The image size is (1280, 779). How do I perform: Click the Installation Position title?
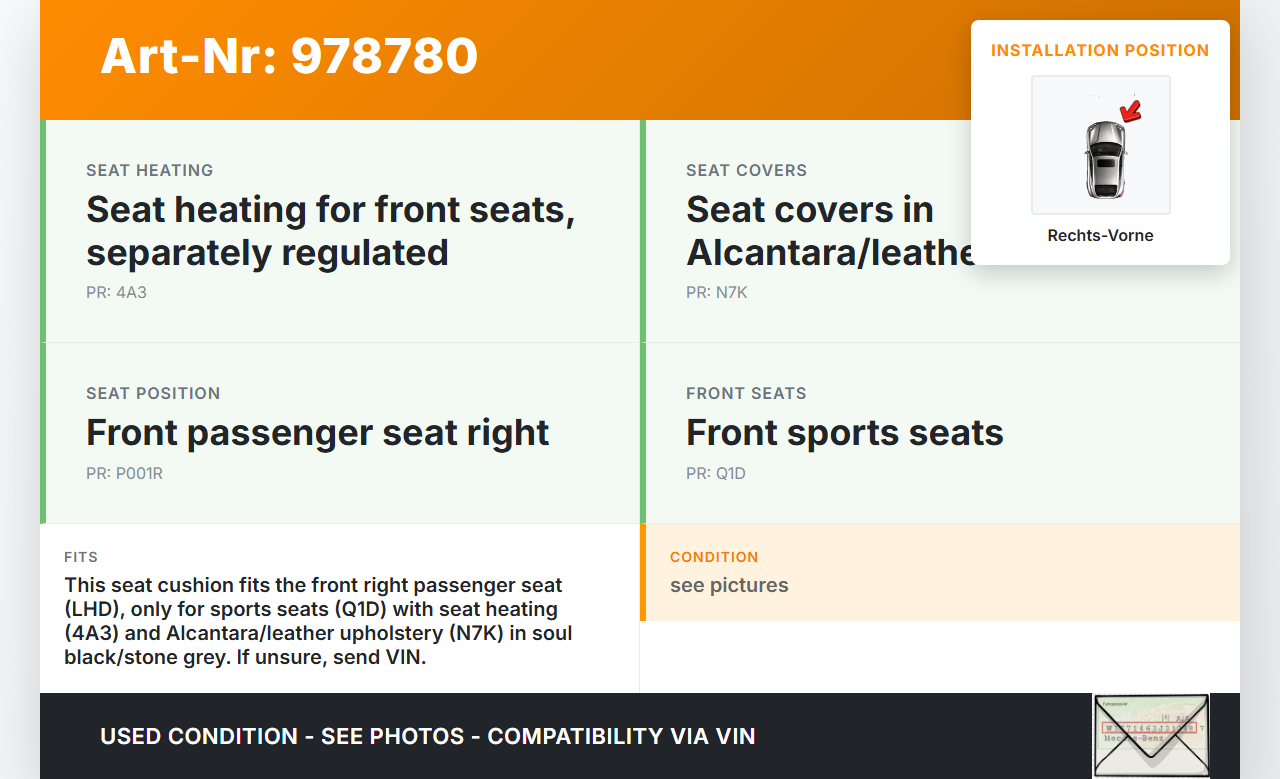coord(1100,50)
